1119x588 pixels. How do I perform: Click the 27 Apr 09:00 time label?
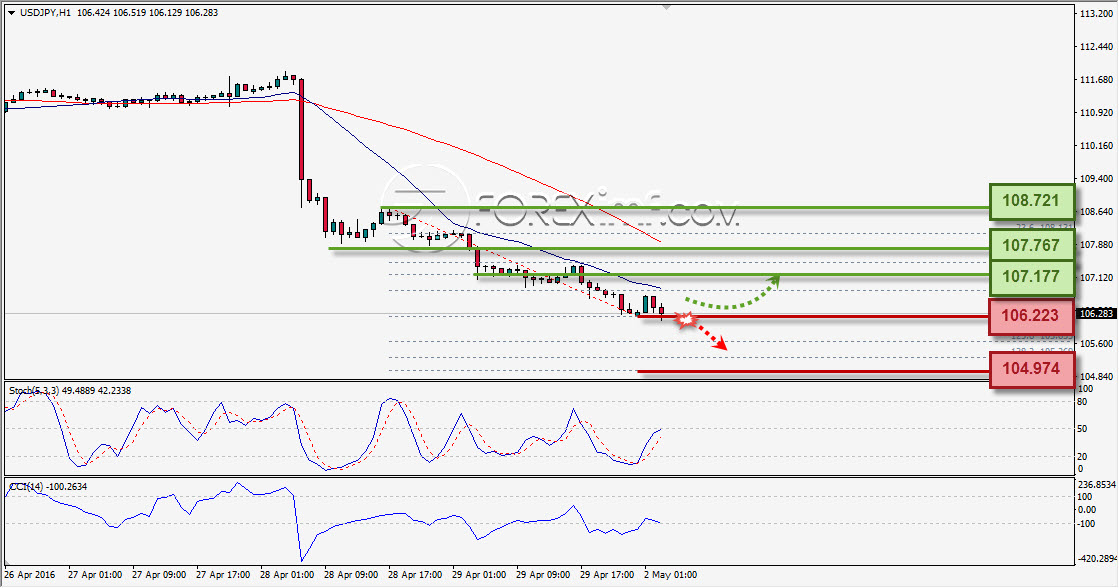(159, 574)
